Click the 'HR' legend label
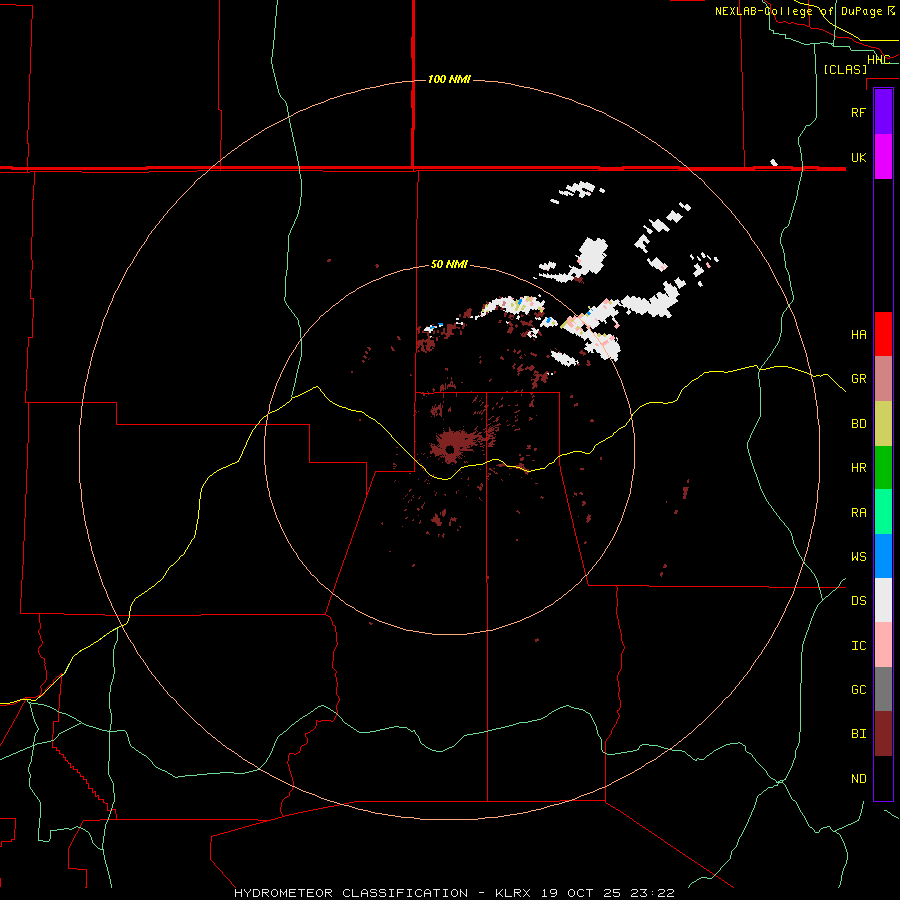The height and width of the screenshot is (900, 900). [858, 468]
